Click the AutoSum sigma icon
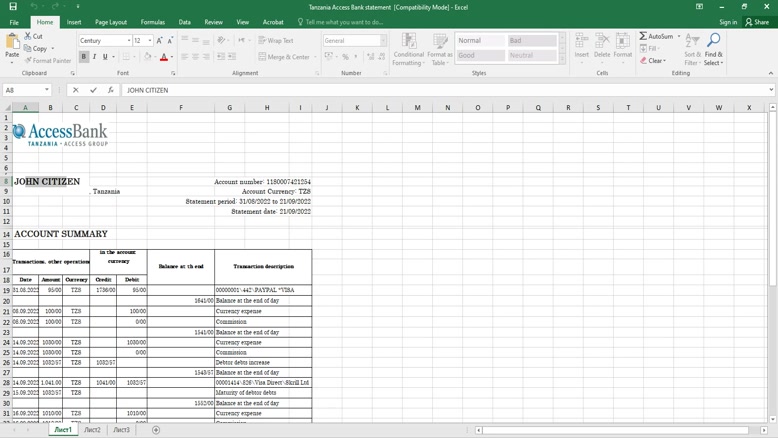778x438 pixels. 644,36
